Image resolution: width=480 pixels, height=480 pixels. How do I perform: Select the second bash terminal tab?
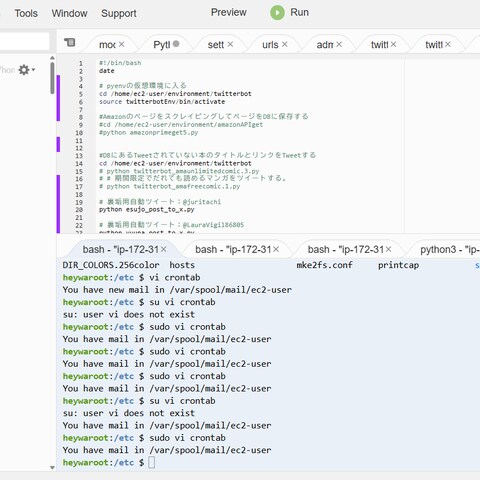(x=233, y=249)
